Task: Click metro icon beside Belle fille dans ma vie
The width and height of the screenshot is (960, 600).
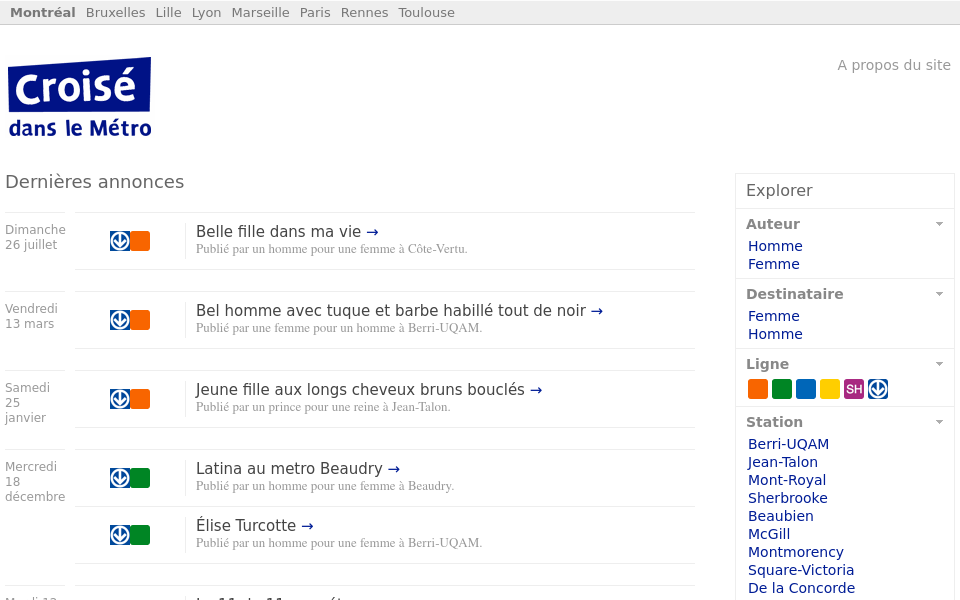Action: tap(120, 241)
